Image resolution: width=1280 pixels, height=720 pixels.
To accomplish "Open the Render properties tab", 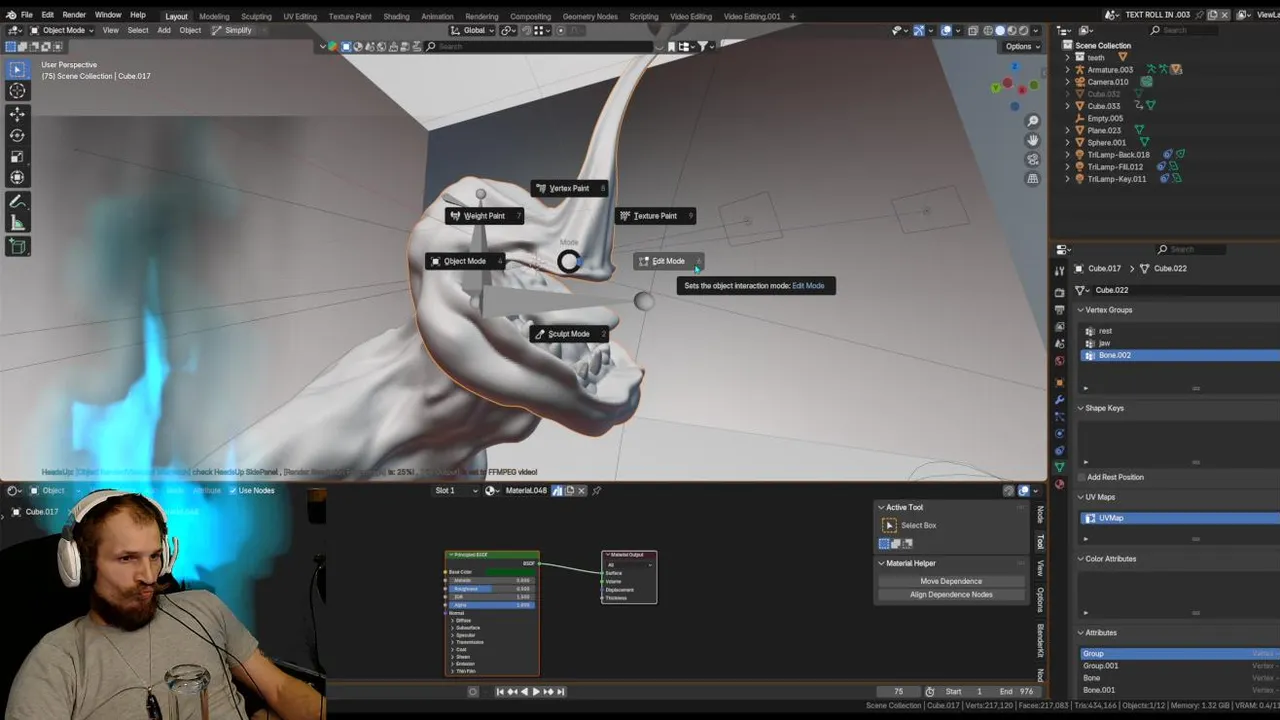I will pos(1059,293).
